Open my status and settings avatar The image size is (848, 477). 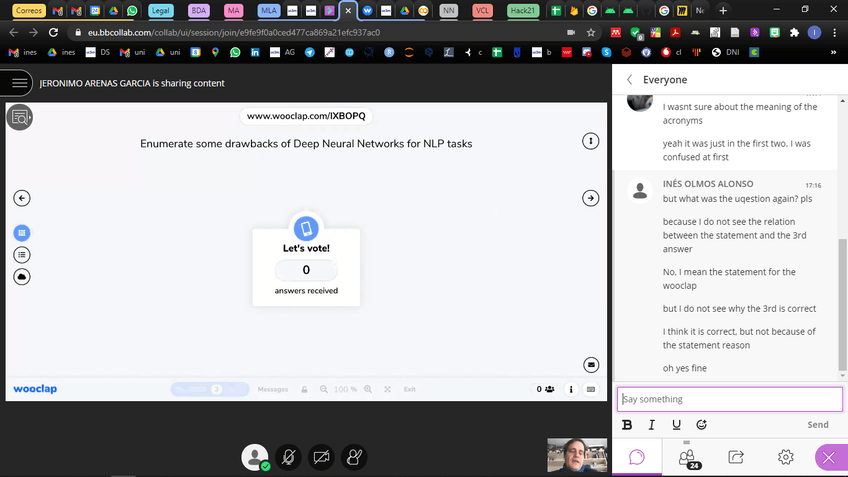coord(255,457)
